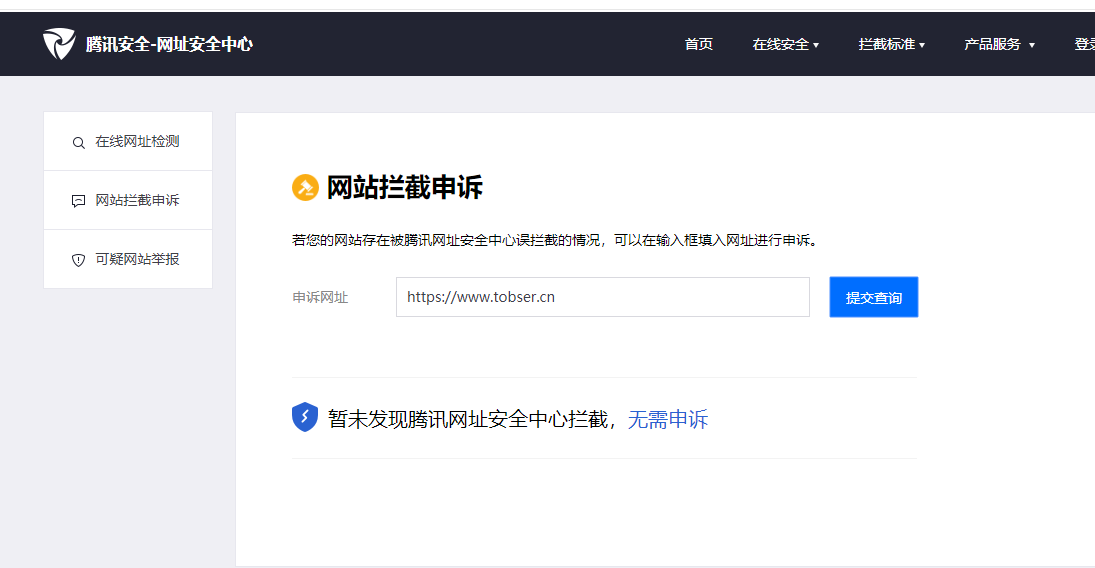Viewport: 1095px width, 568px height.
Task: Click the blue 无需申诉 text
Action: pyautogui.click(x=668, y=419)
